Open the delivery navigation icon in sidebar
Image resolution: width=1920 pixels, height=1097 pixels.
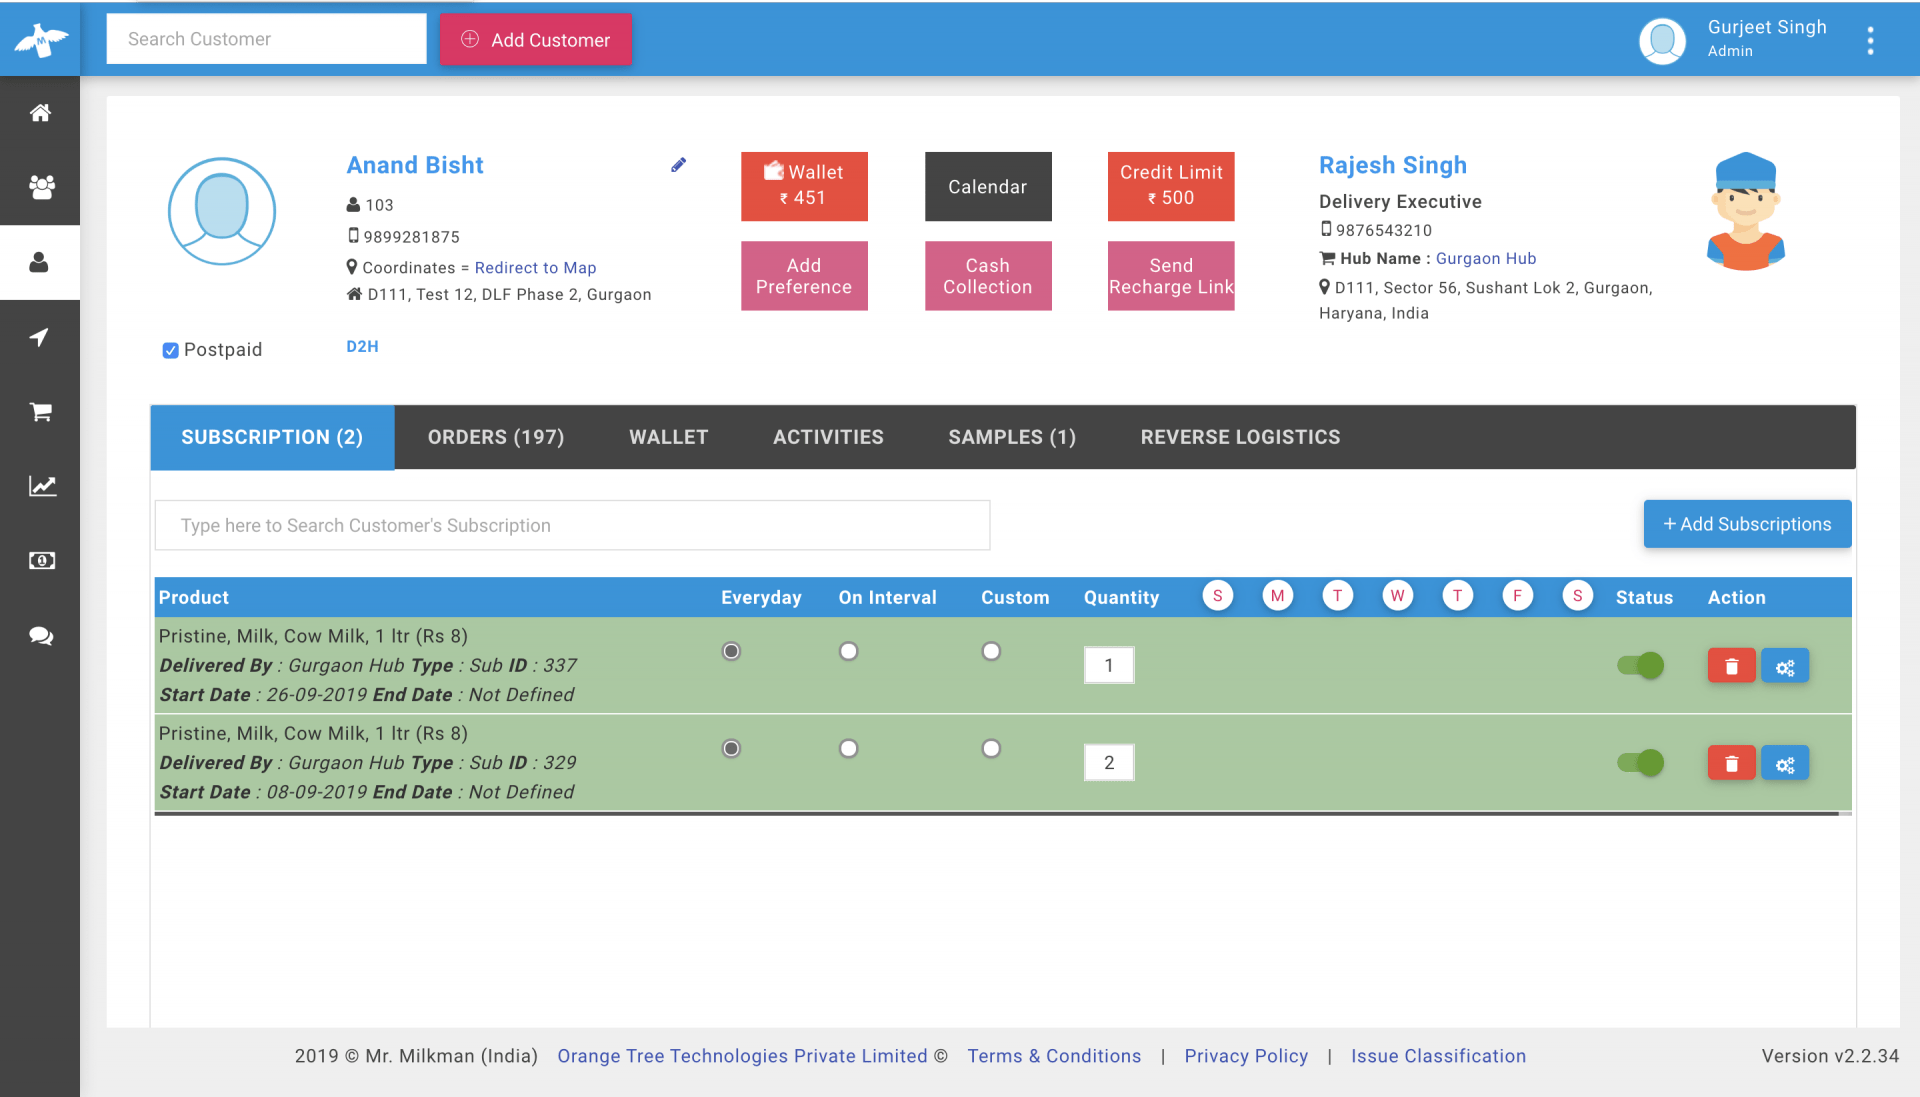pos(40,337)
